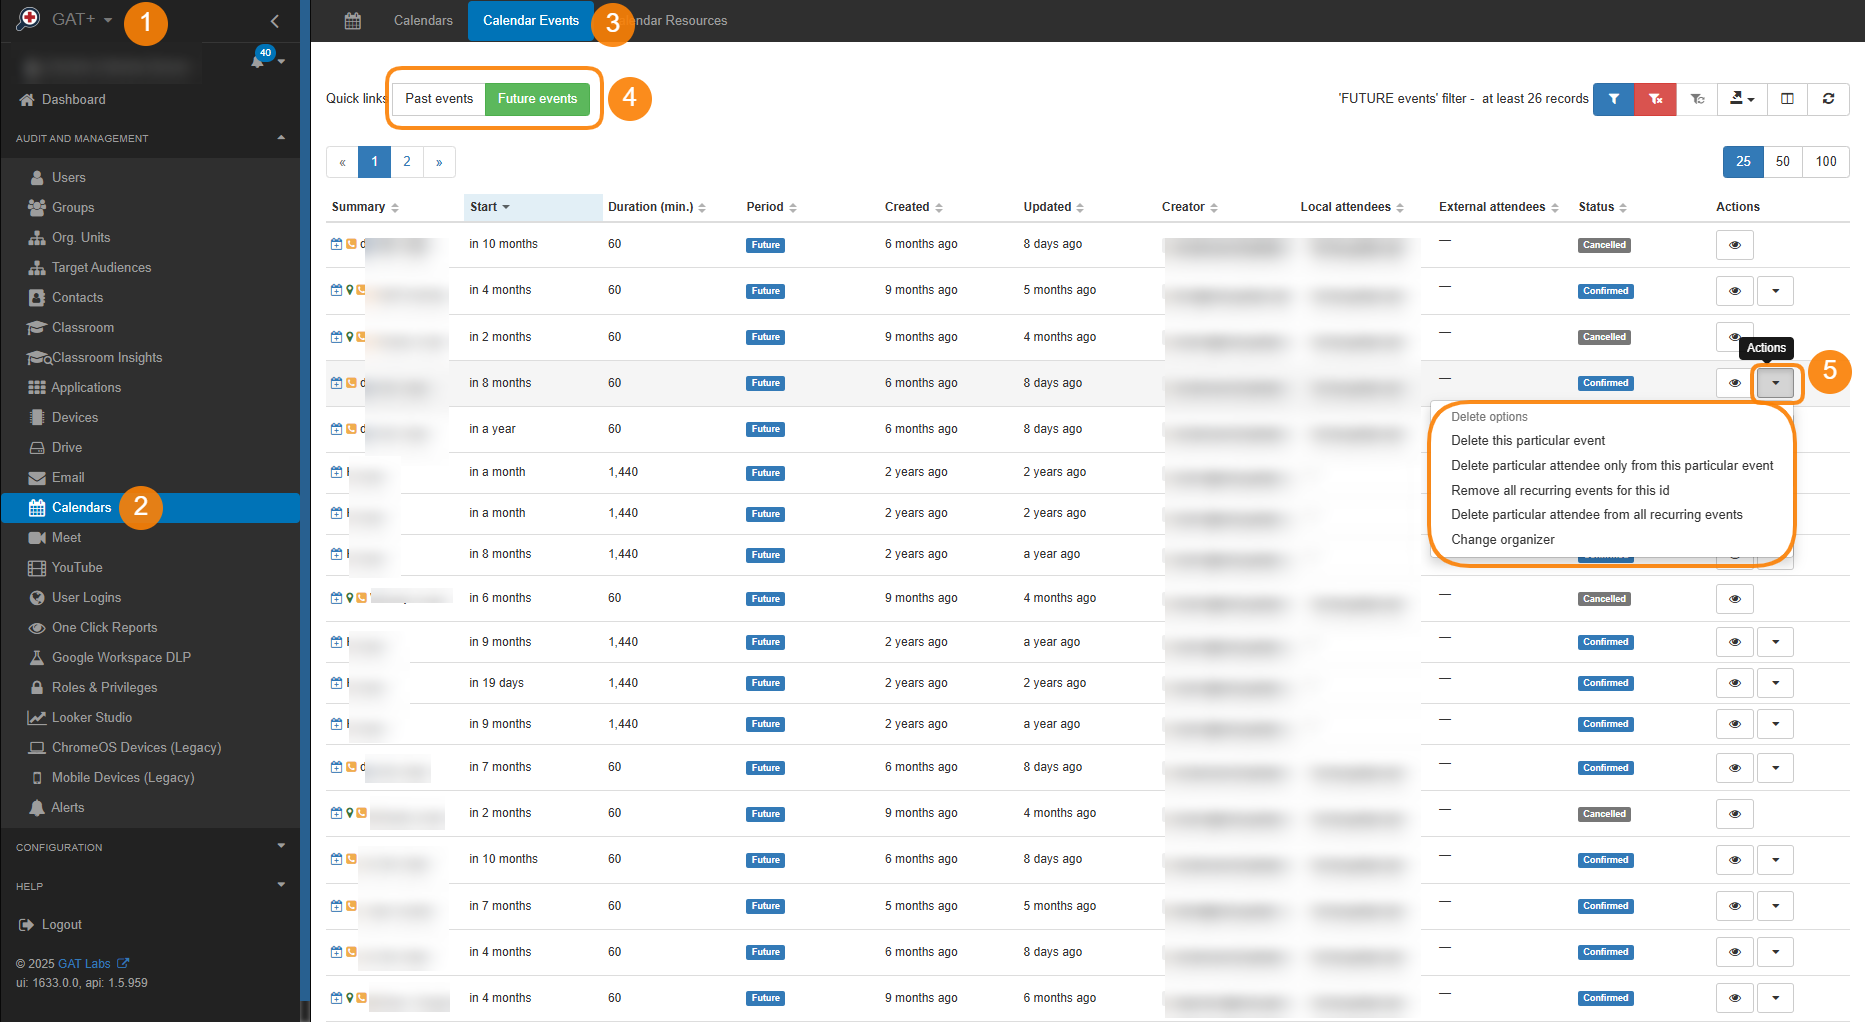Screen dimensions: 1865x1022
Task: Open the GAT Labs link in the footer
Action: (84, 964)
